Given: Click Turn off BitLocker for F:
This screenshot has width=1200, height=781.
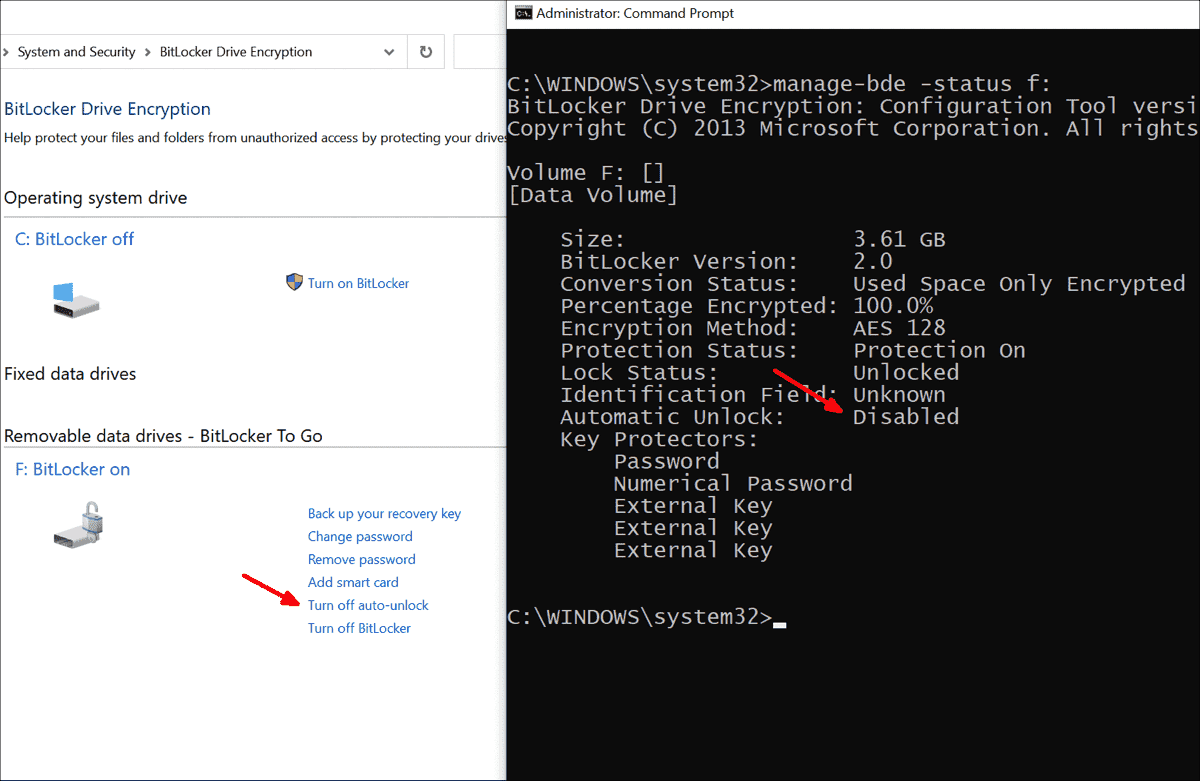Looking at the screenshot, I should point(359,628).
